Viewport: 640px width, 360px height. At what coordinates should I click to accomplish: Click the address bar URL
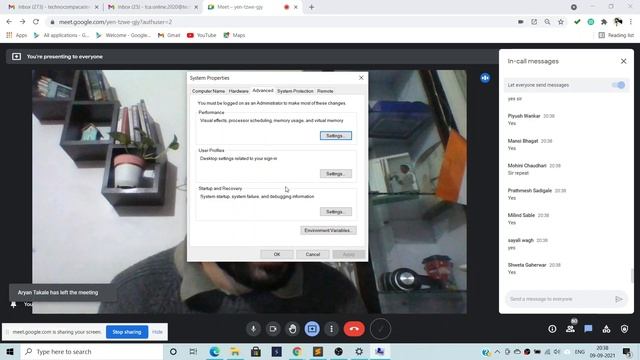tap(115, 22)
